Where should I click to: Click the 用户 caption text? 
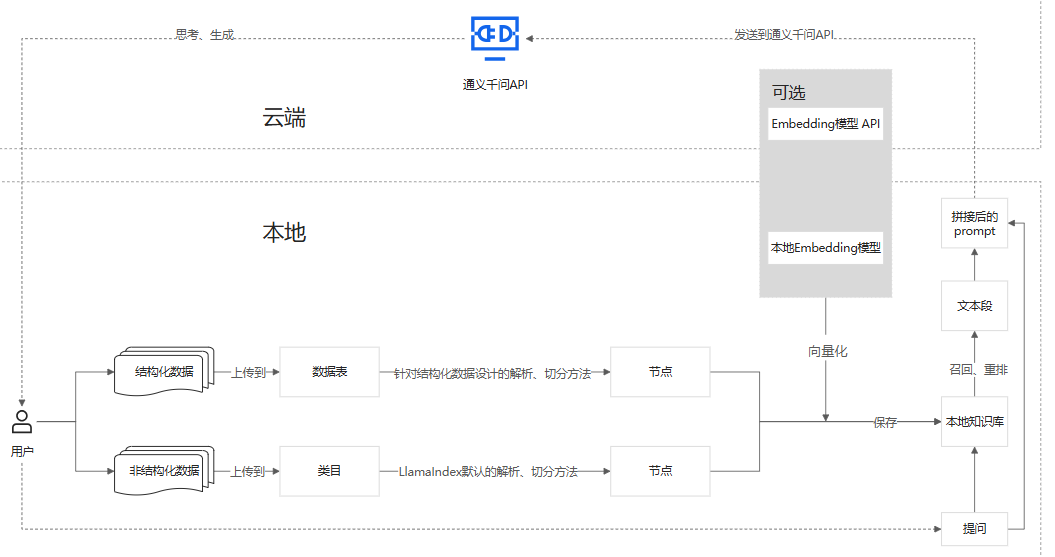click(x=22, y=451)
